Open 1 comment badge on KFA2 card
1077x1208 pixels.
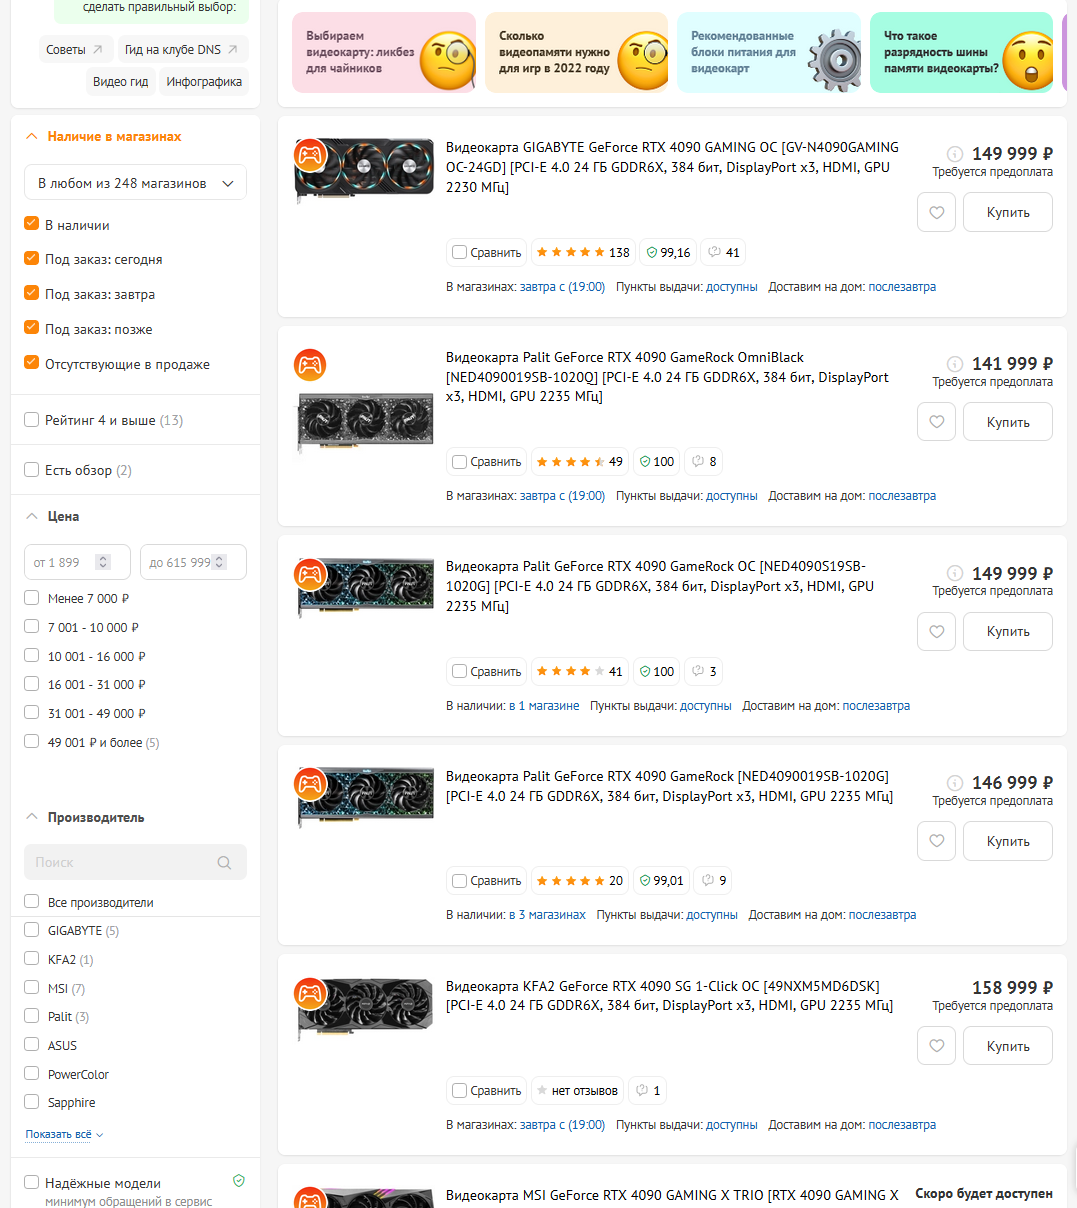pos(648,1091)
